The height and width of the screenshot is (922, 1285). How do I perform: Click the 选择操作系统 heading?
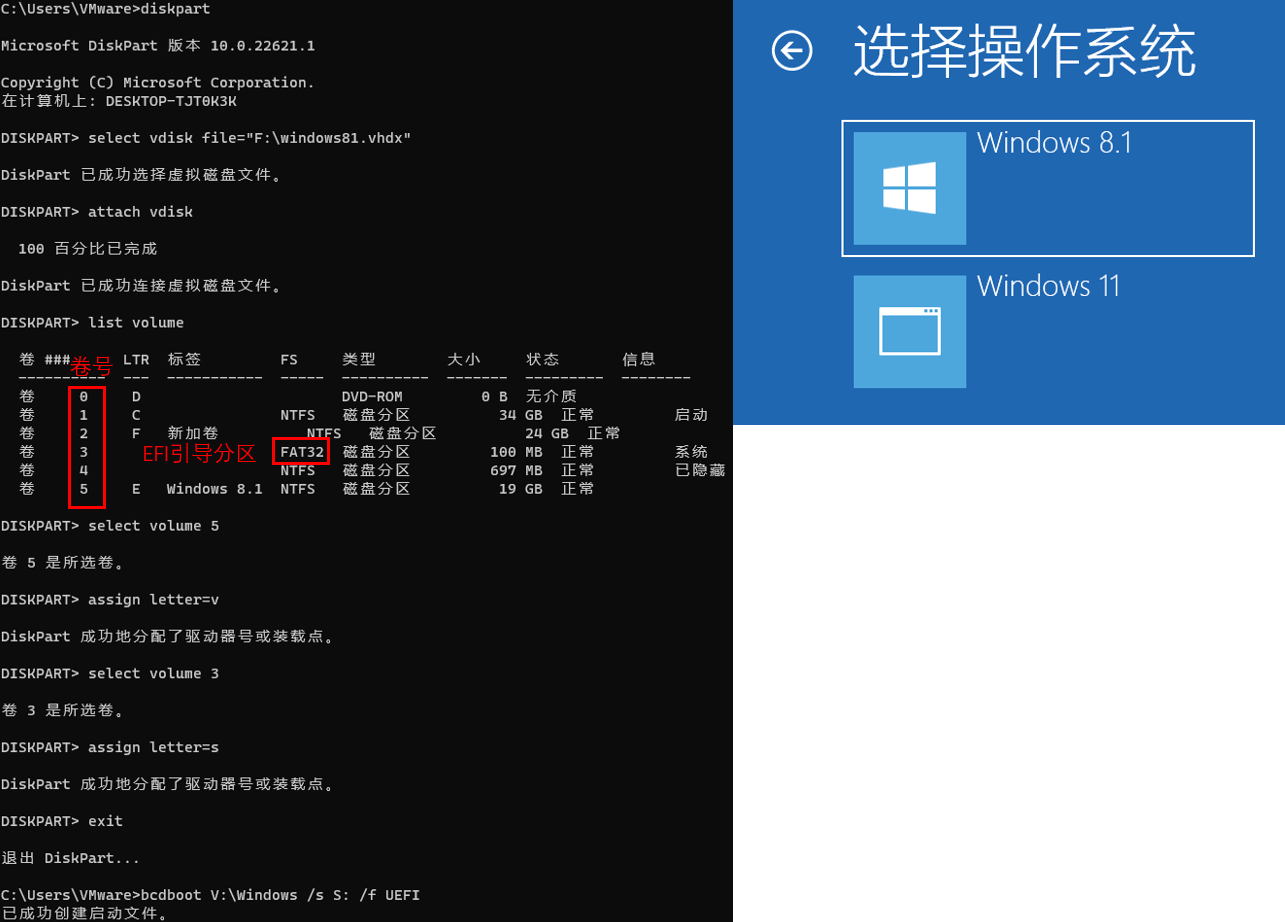point(1025,52)
